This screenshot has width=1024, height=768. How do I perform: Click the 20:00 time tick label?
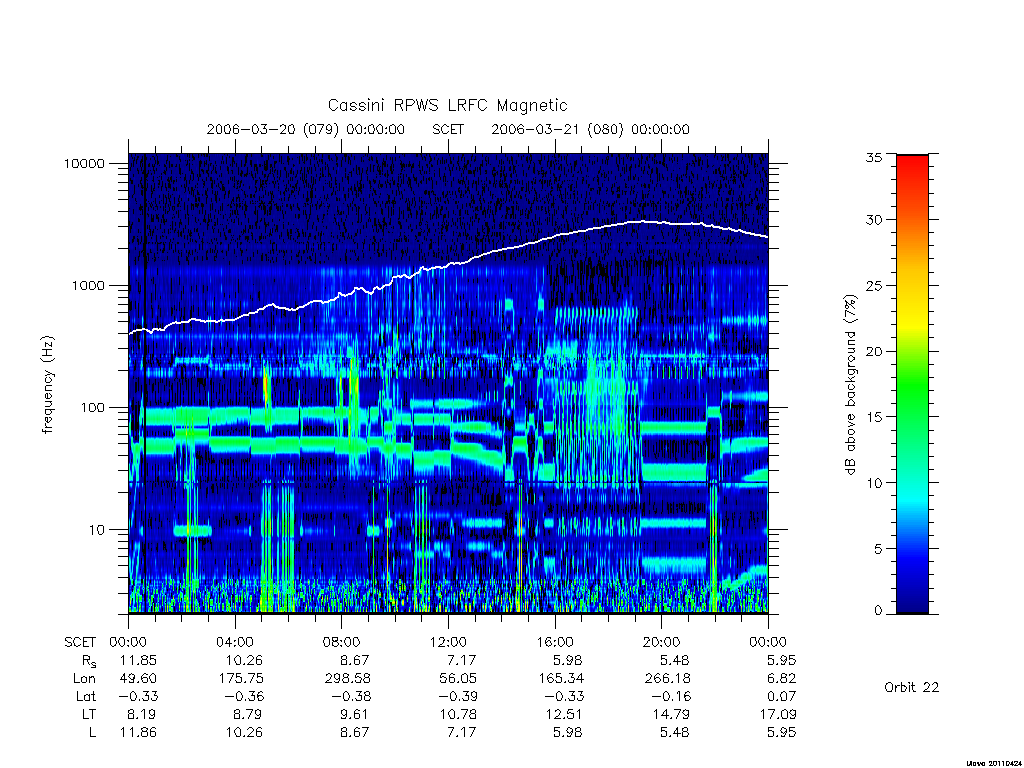[662, 642]
